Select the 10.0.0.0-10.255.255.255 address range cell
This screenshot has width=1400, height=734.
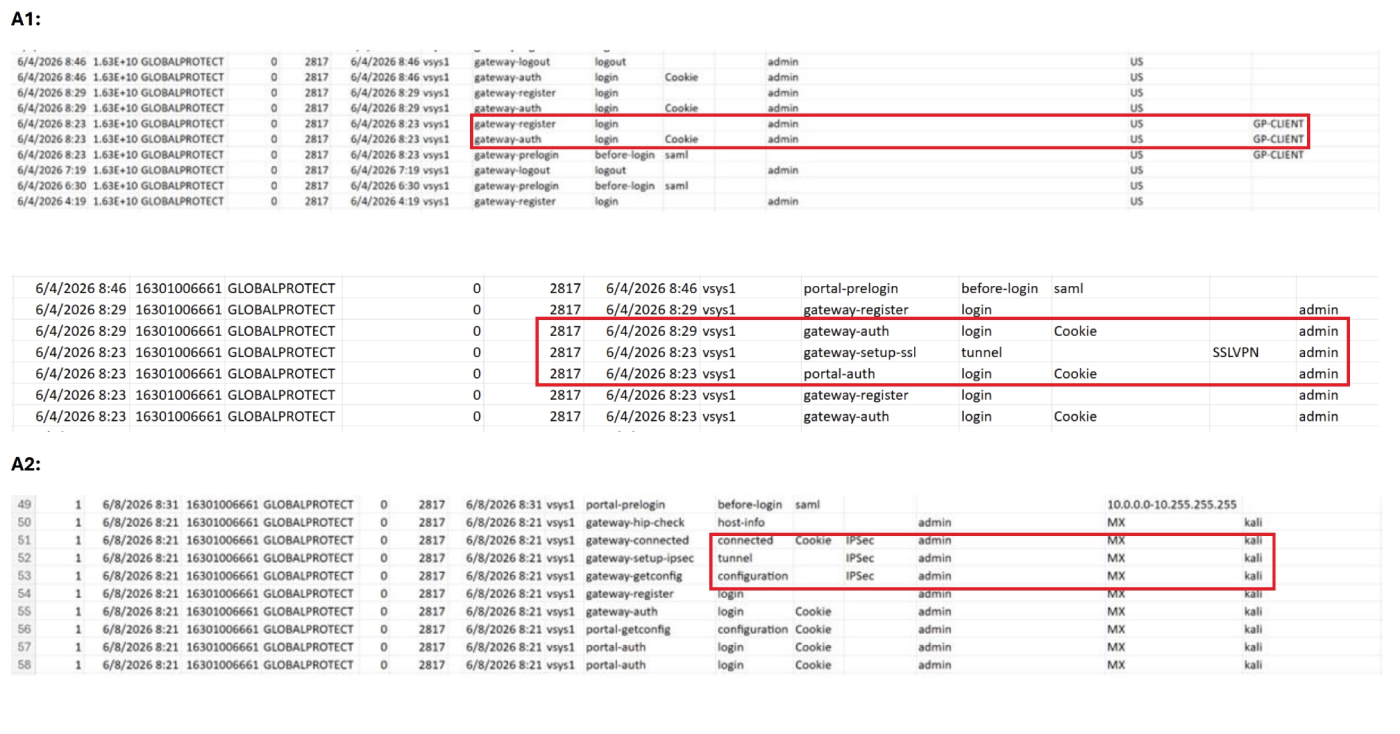coord(1172,505)
